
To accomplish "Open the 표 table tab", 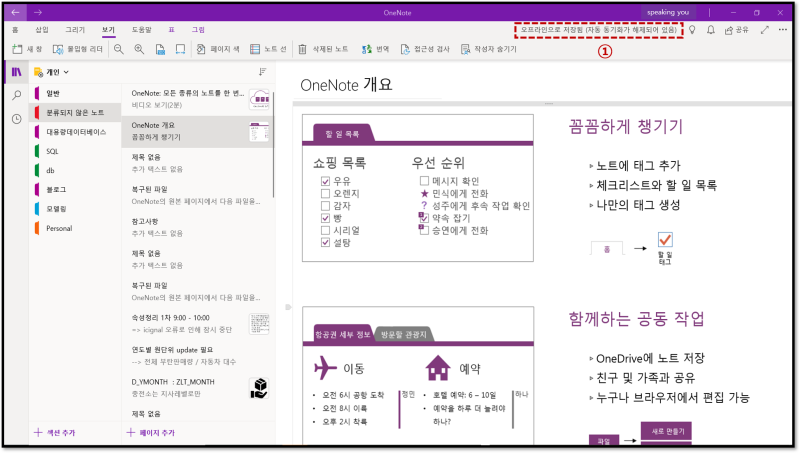I will (171, 30).
